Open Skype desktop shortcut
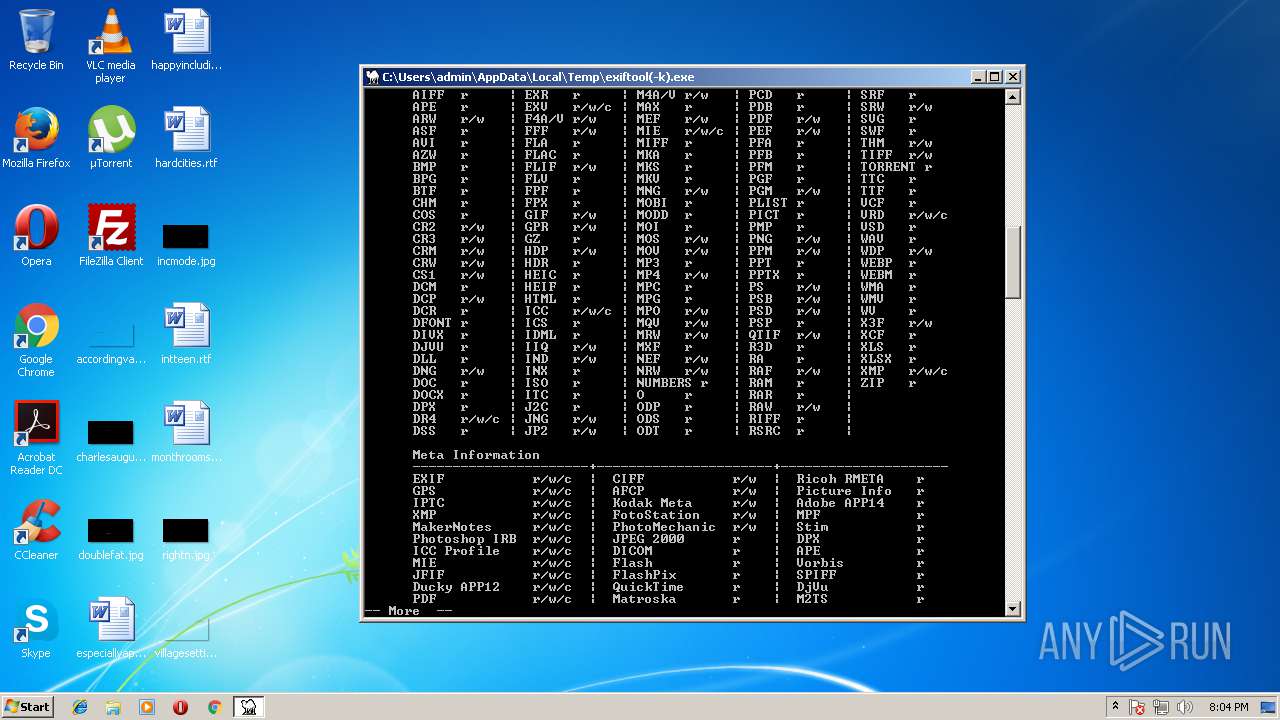This screenshot has width=1280, height=720. (x=36, y=628)
